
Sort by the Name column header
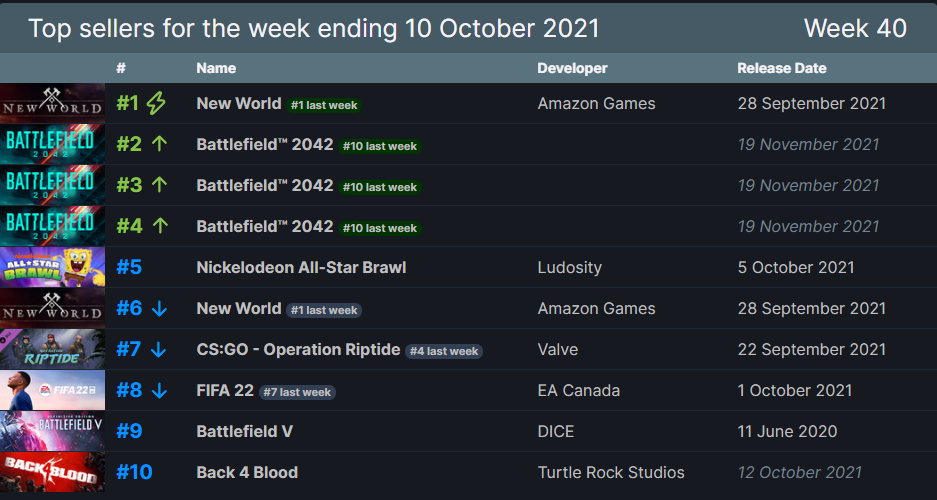click(x=216, y=68)
